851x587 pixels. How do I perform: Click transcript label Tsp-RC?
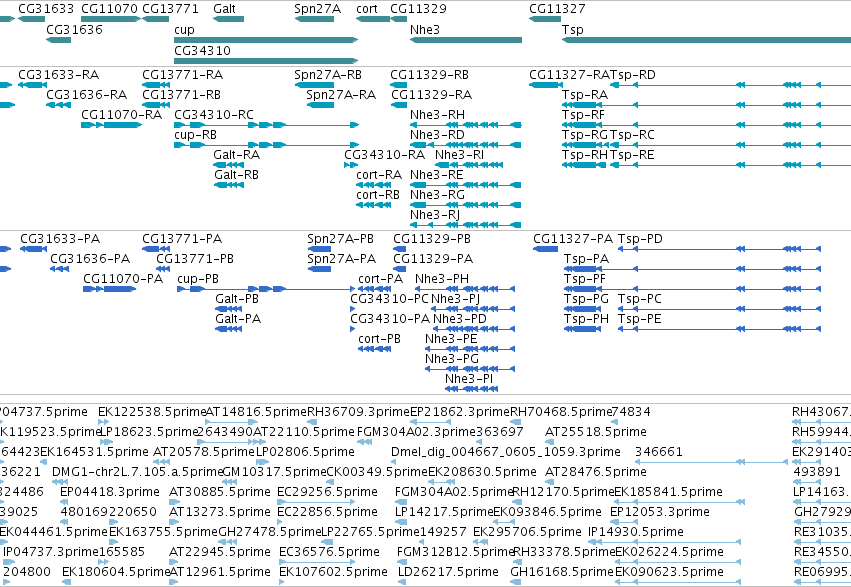pos(632,135)
